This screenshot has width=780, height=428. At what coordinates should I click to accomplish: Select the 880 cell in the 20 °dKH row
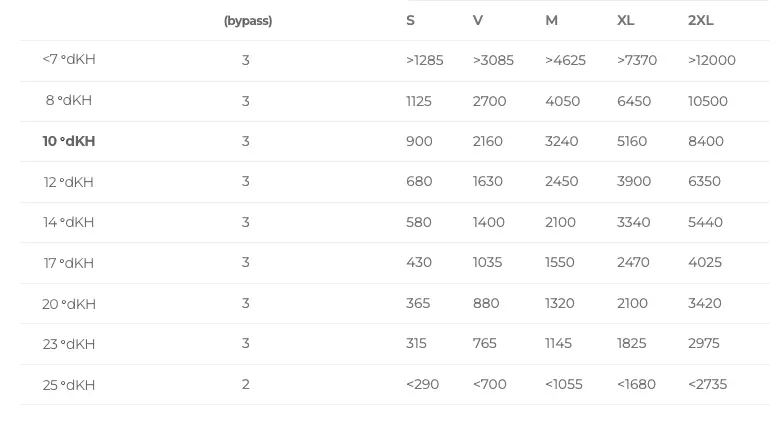click(x=486, y=304)
